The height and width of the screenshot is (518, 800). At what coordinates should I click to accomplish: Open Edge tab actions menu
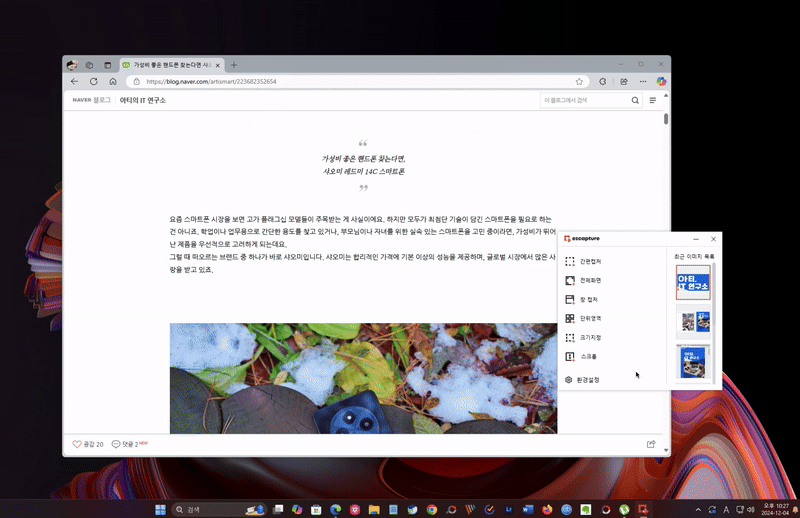(107, 65)
